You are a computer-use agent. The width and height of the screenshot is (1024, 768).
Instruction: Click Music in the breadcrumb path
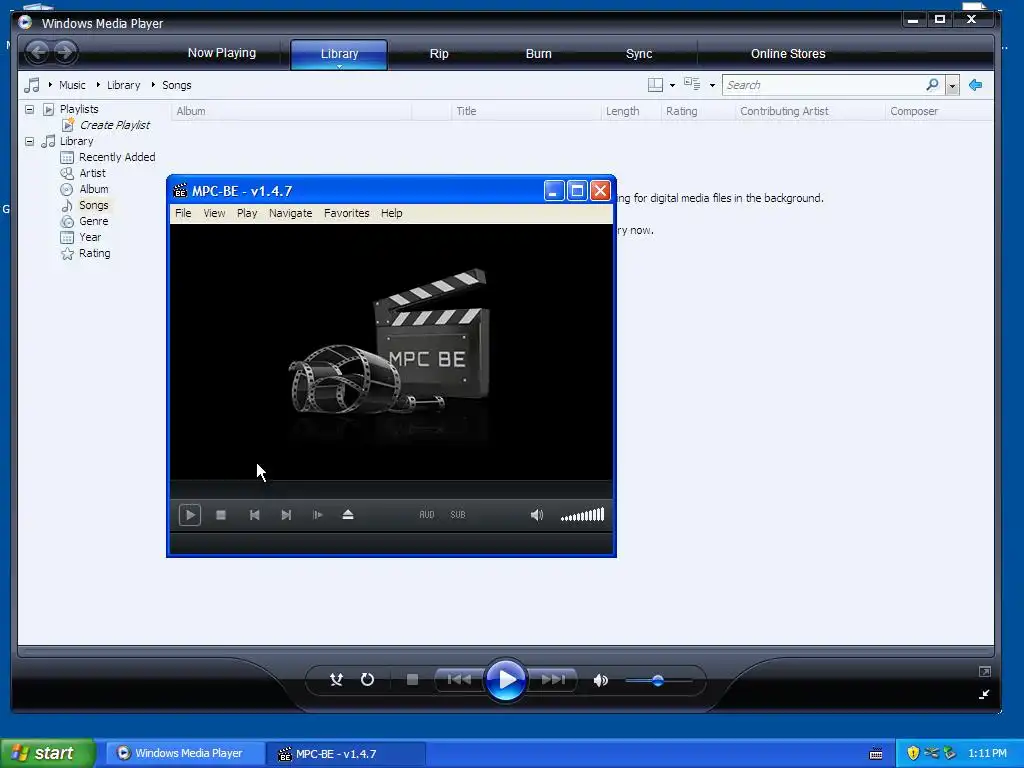(72, 85)
